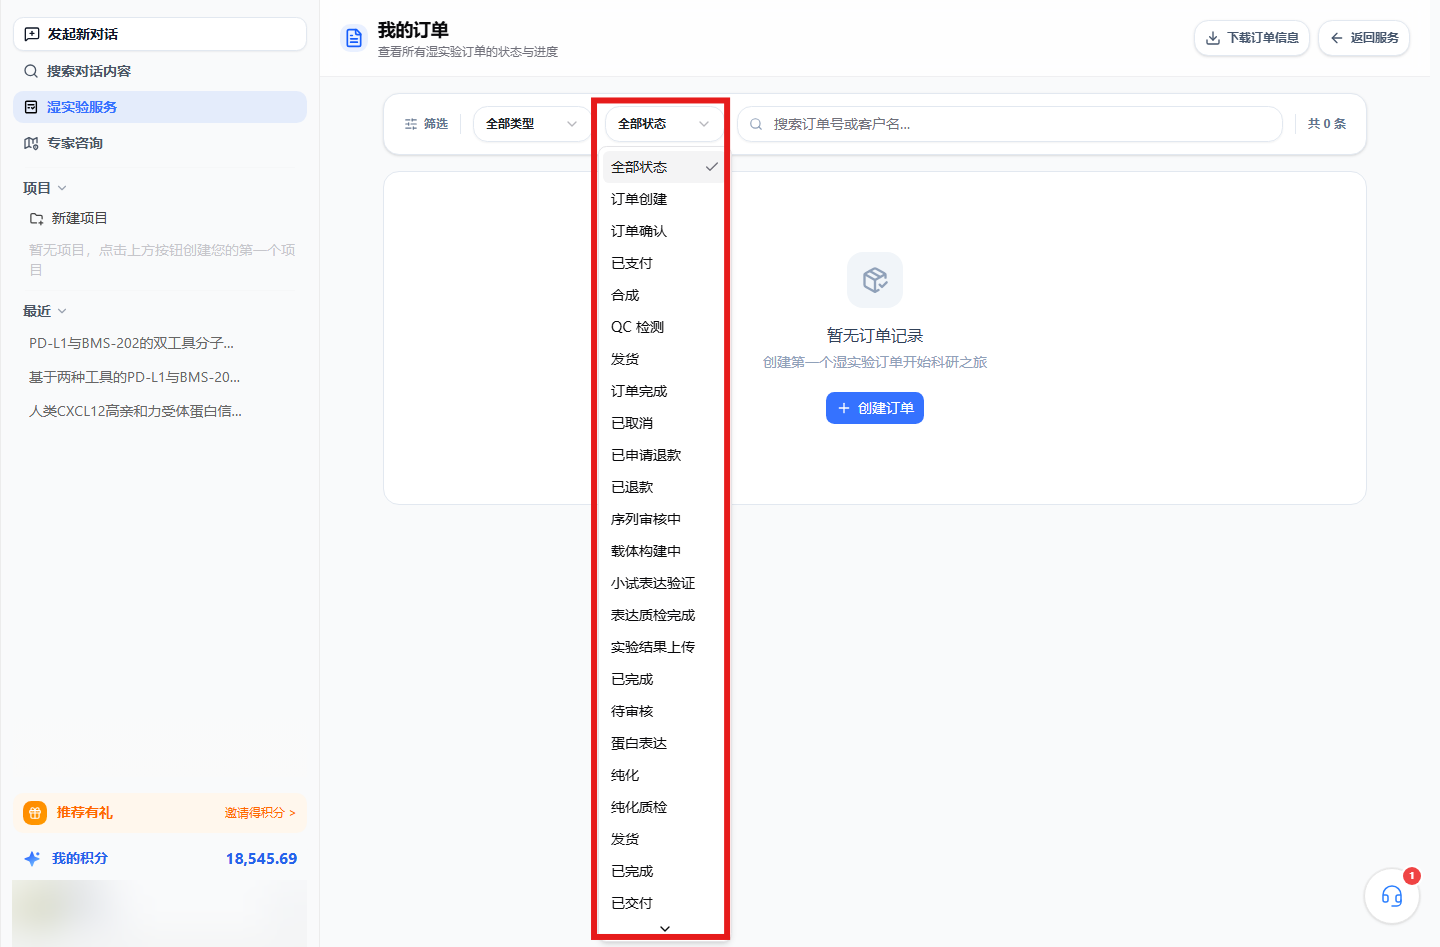
Task: Open 湿实验服务 via its sidebar icon
Action: coord(31,107)
